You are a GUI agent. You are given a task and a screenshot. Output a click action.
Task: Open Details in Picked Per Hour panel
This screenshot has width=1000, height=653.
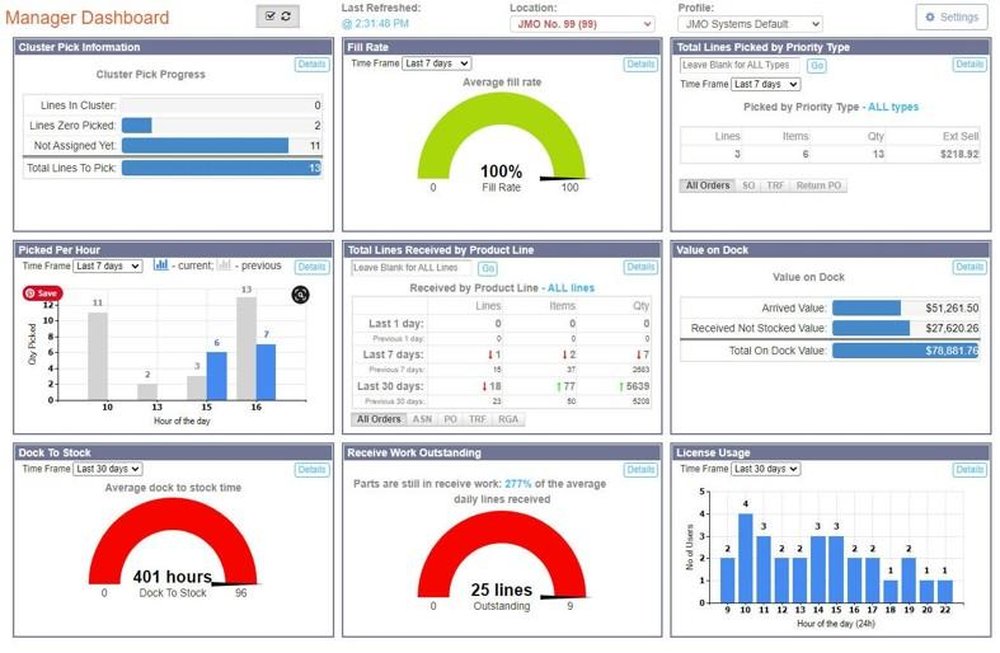coord(312,267)
